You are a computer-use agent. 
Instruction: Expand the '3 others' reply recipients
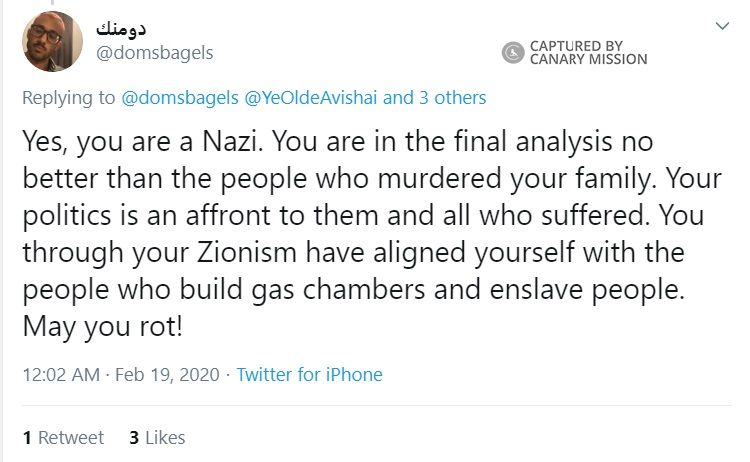451,98
